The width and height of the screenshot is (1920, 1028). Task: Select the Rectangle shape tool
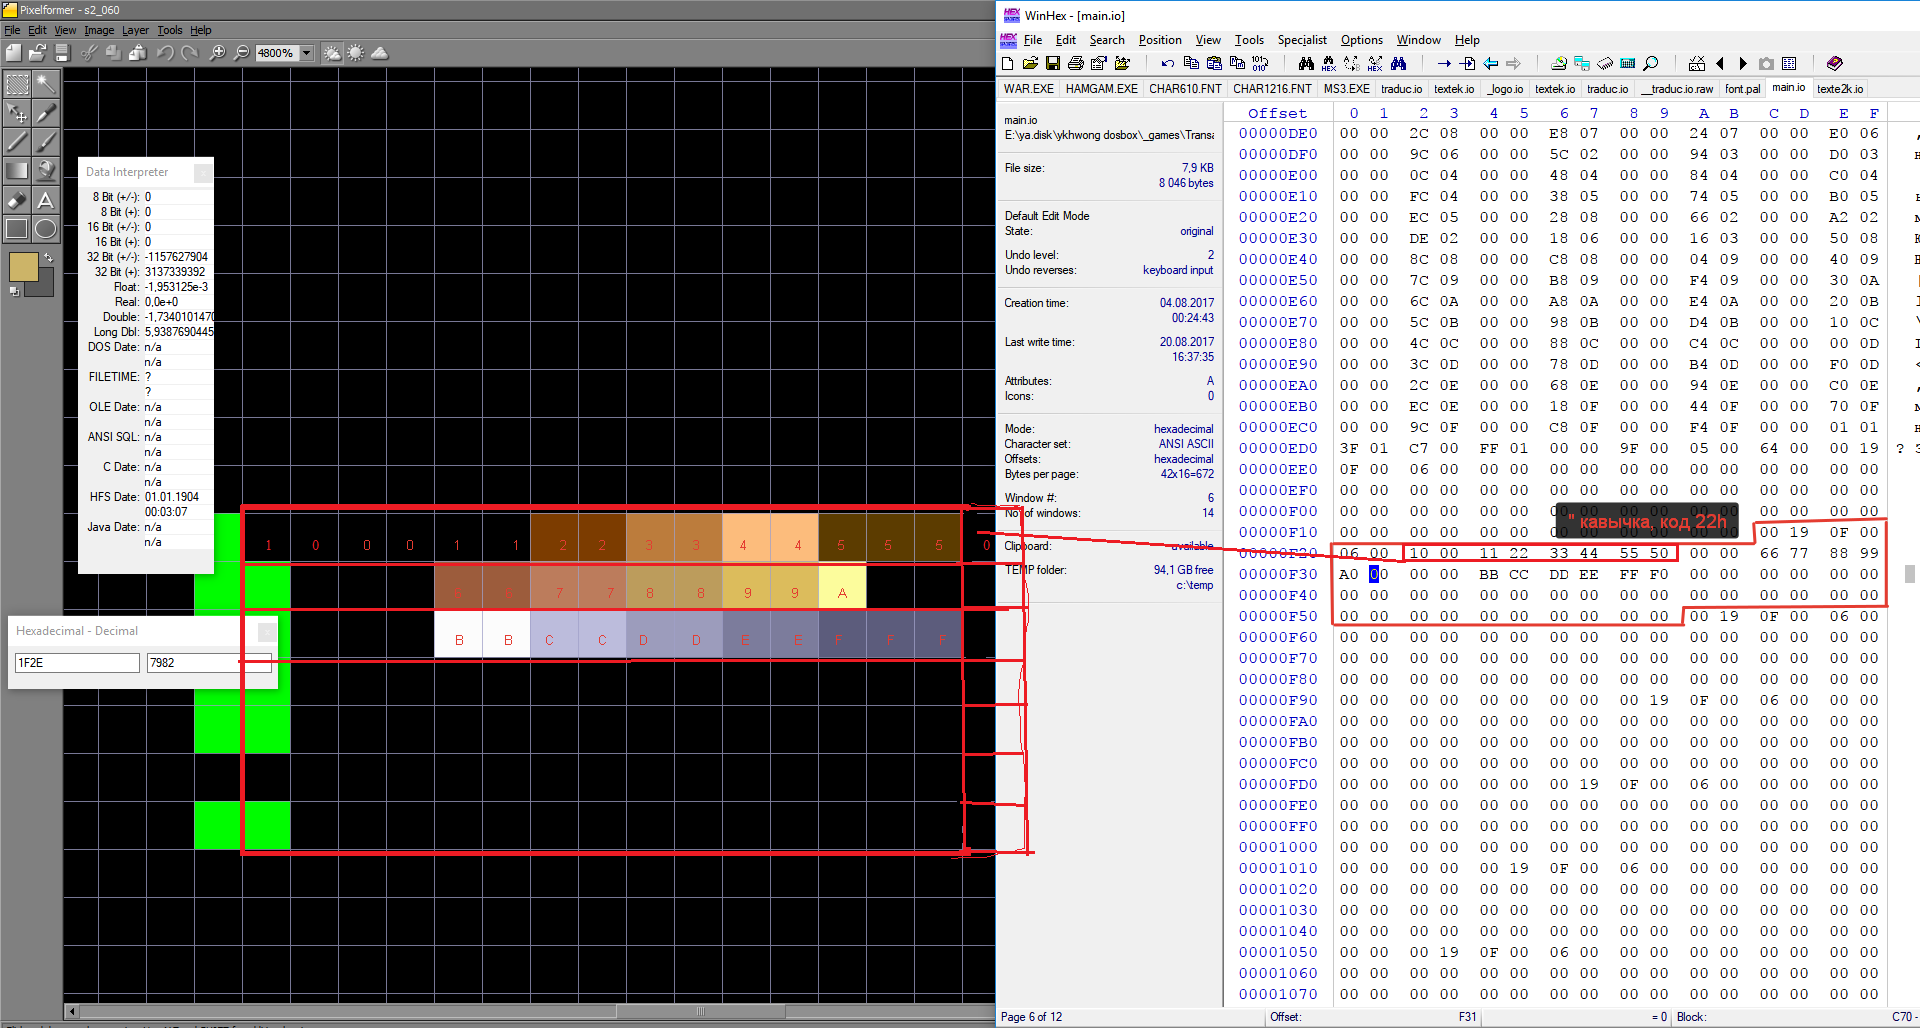pos(17,229)
